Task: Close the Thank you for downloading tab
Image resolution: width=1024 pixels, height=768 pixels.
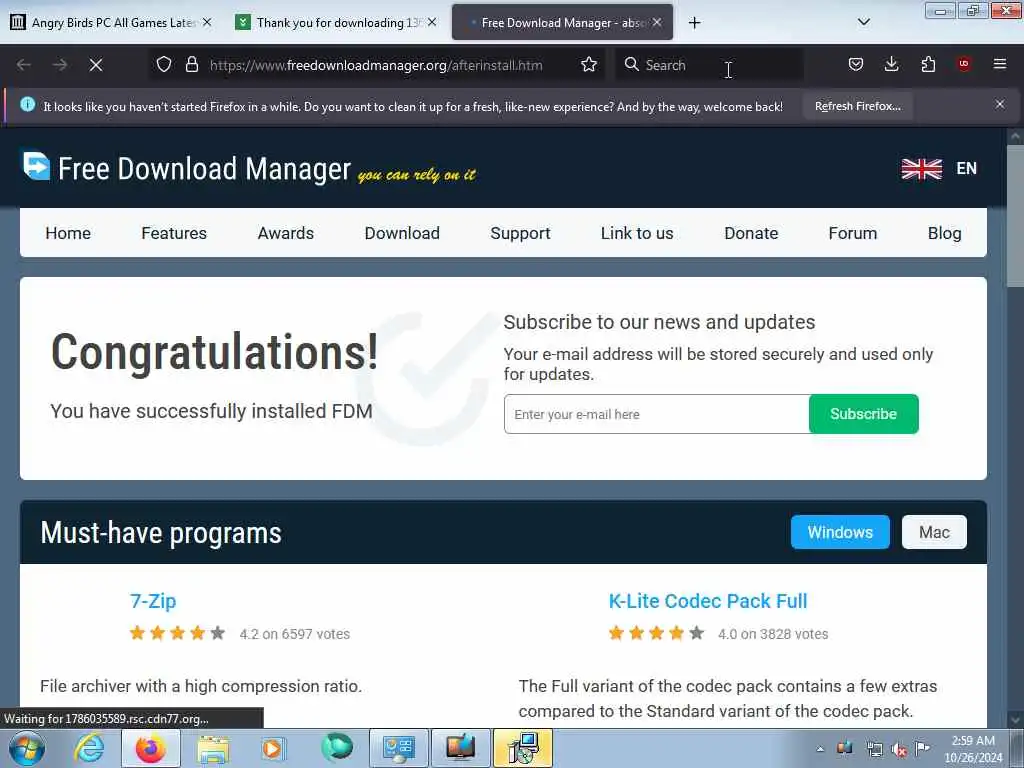Action: tap(432, 22)
